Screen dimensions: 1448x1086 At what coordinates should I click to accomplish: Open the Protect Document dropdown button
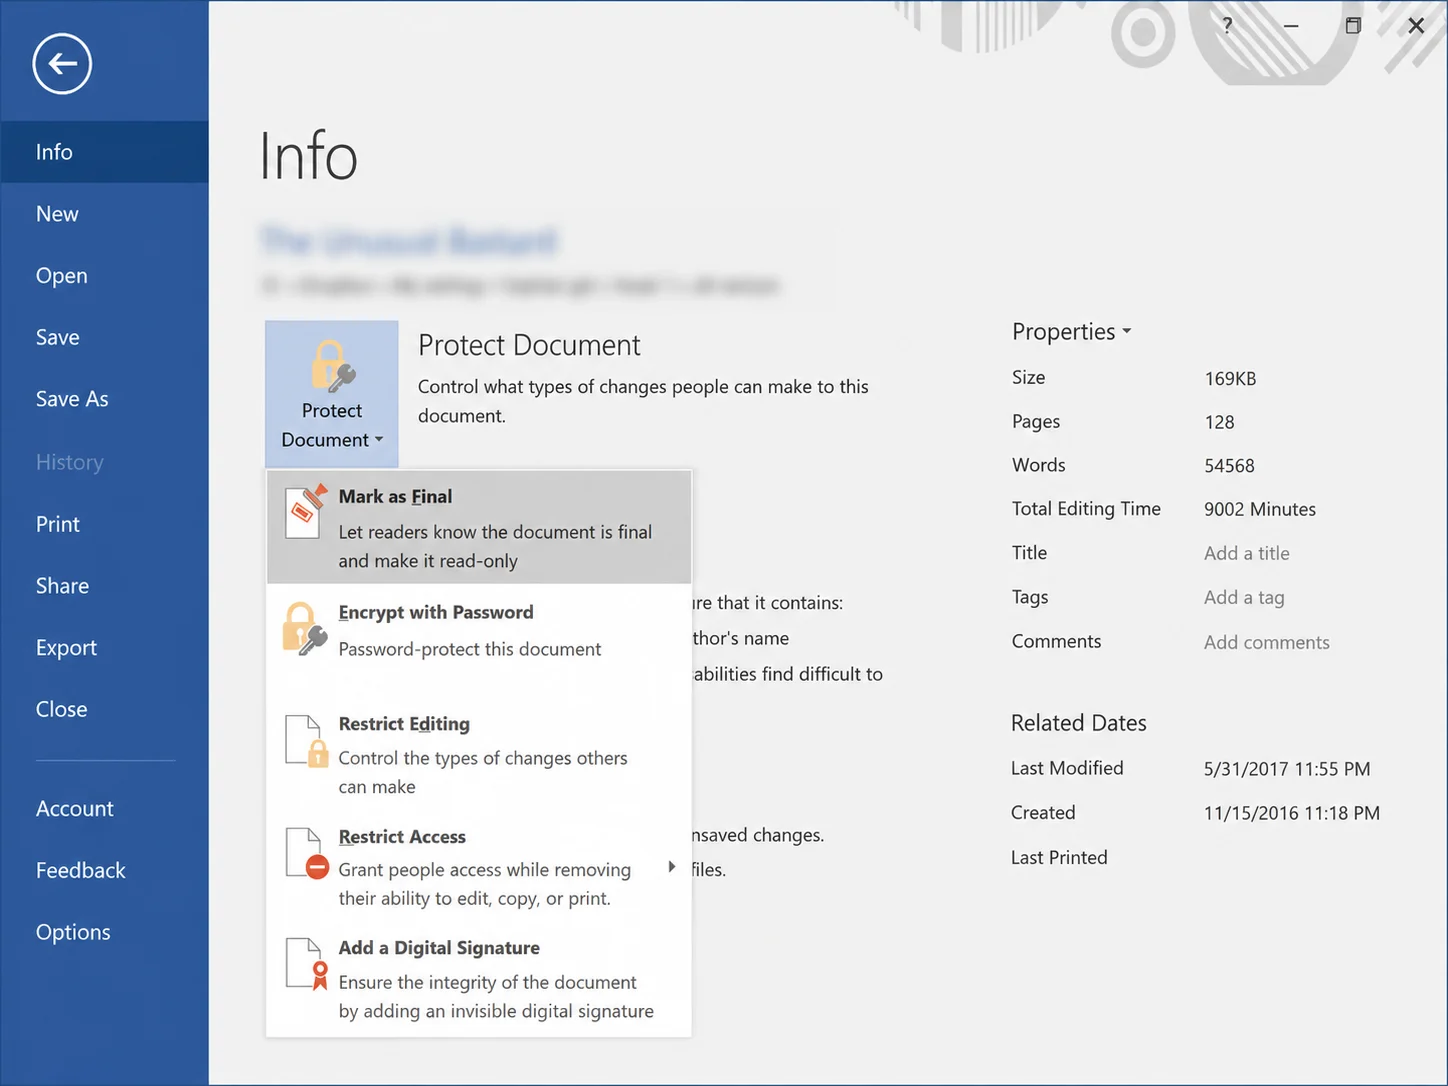point(332,394)
